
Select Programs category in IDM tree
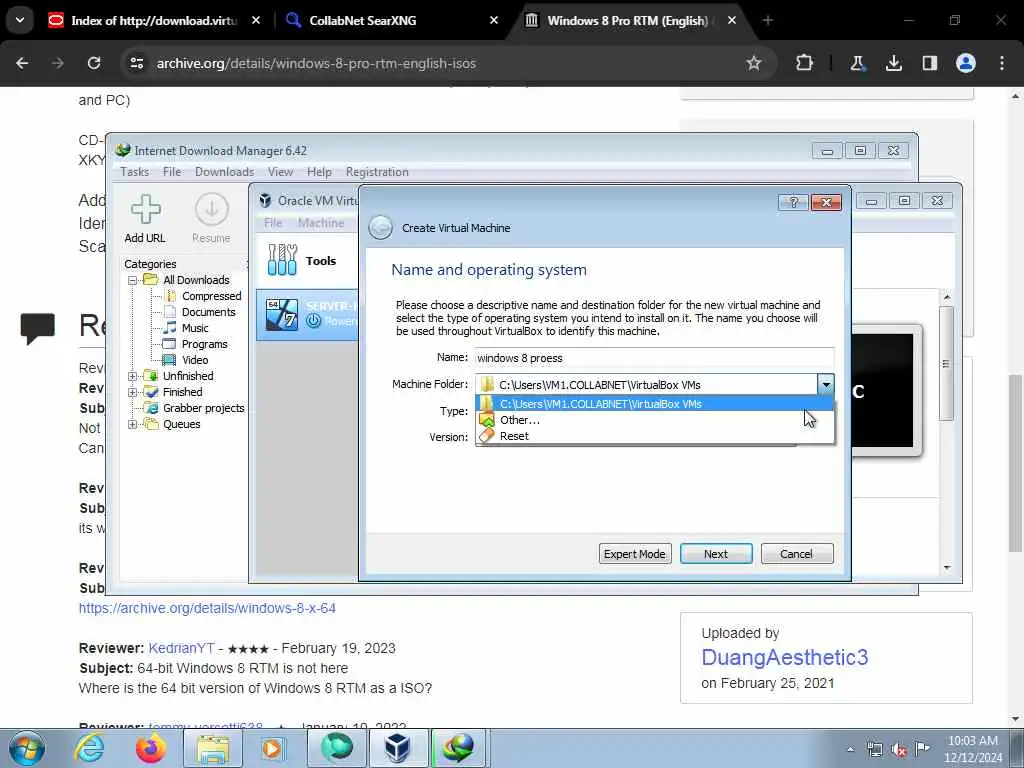click(204, 344)
